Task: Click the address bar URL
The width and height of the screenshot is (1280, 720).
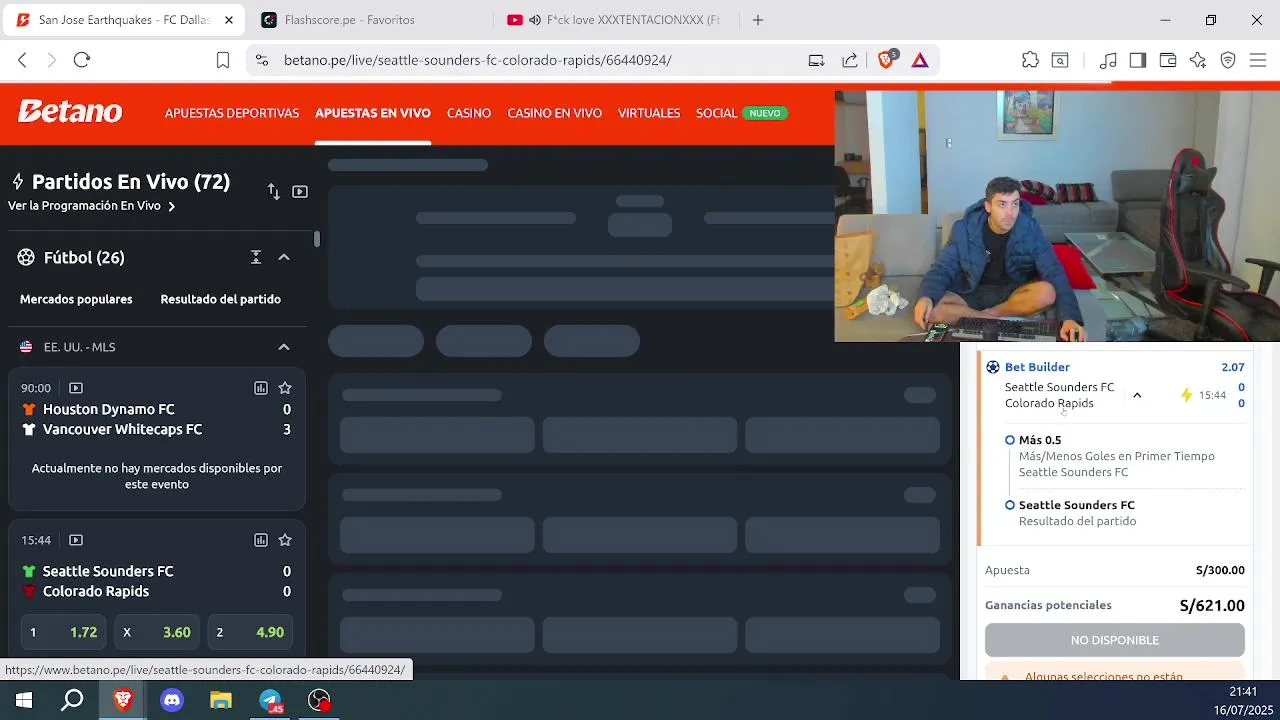Action: coord(477,60)
